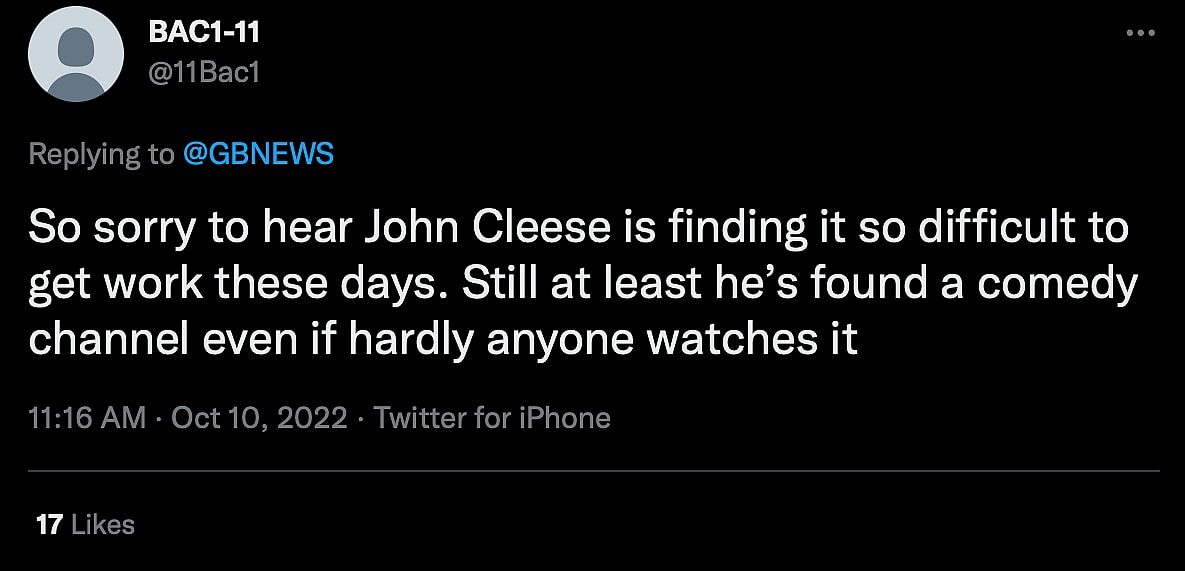This screenshot has height=571, width=1185.
Task: Click the number 17 in likes count
Action: [x=49, y=524]
